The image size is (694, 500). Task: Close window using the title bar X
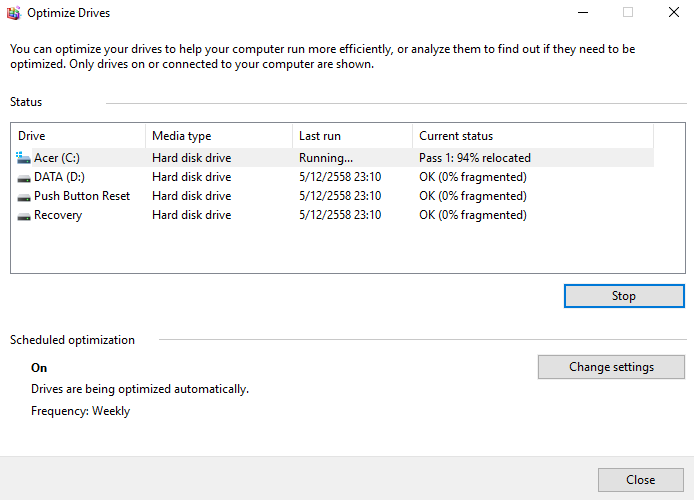coord(674,12)
